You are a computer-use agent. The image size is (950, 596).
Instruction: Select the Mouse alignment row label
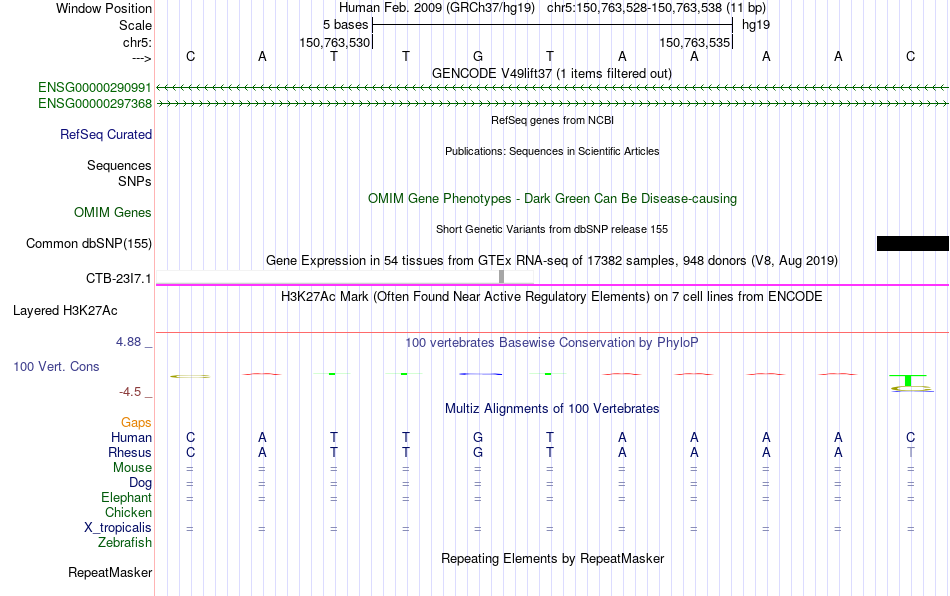[x=132, y=468]
